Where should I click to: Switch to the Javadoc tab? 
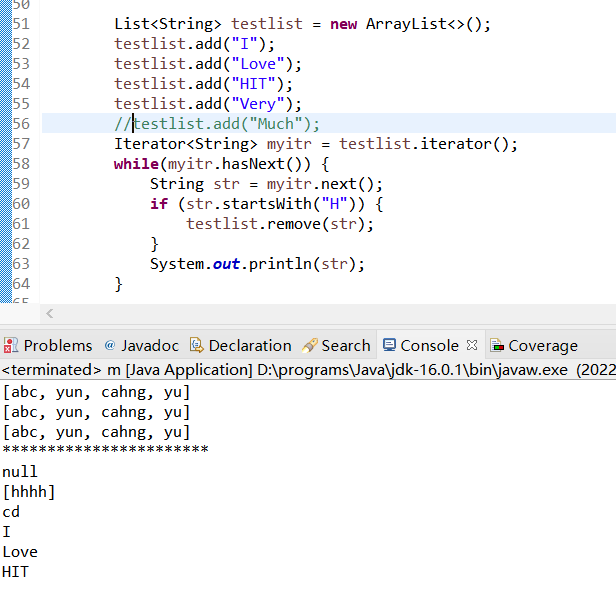[142, 346]
